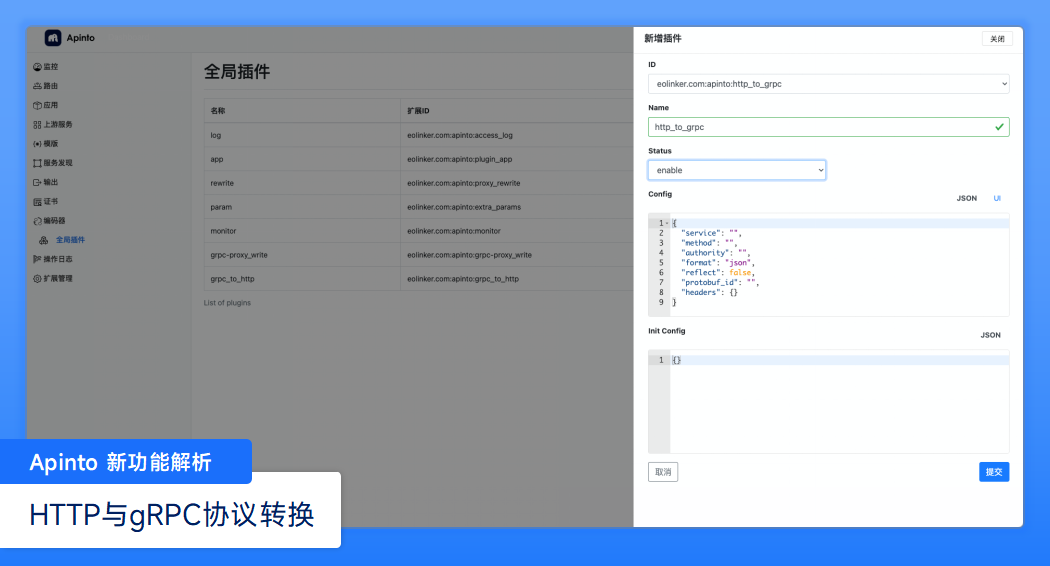Collapse the fold arrow on Config line 1
The width and height of the screenshot is (1050, 566).
(667, 223)
